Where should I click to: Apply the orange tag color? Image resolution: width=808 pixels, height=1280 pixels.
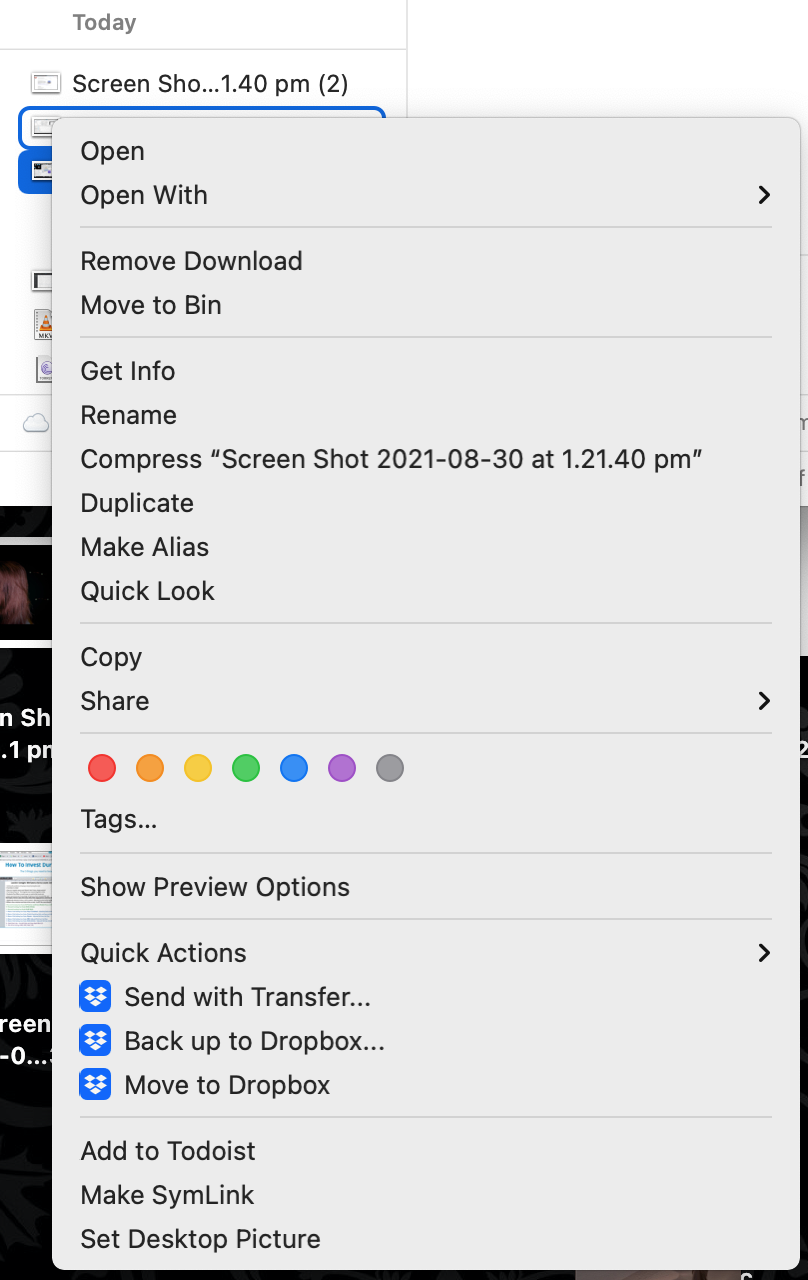click(150, 768)
